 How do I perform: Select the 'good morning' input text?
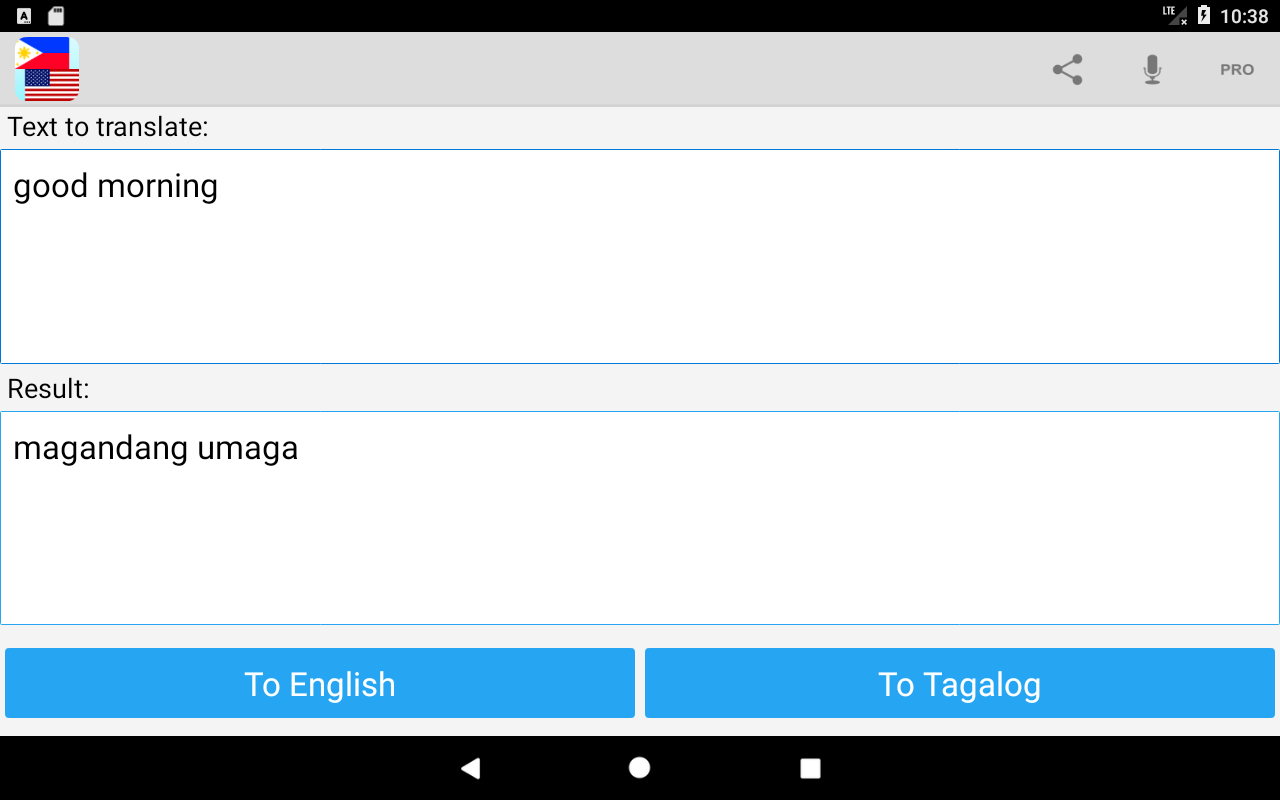click(x=115, y=186)
